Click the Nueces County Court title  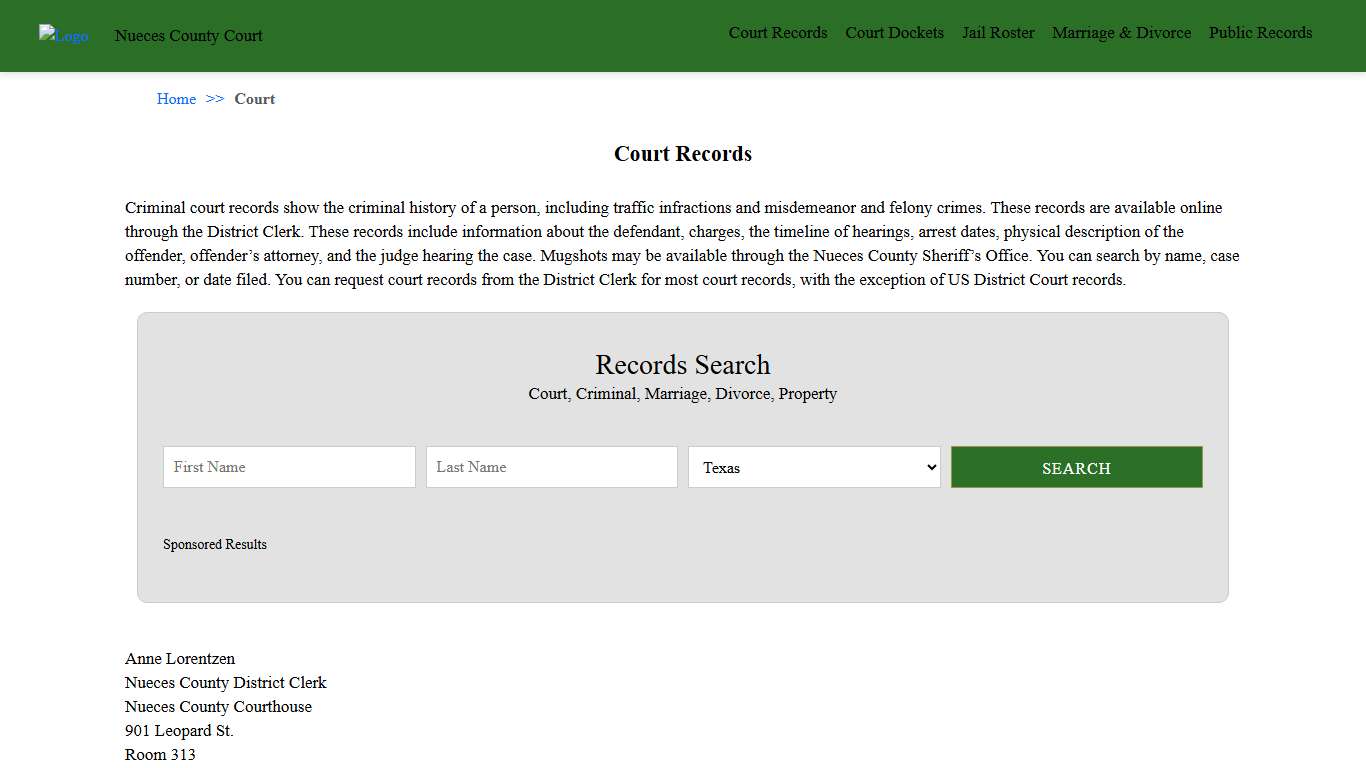[x=188, y=36]
